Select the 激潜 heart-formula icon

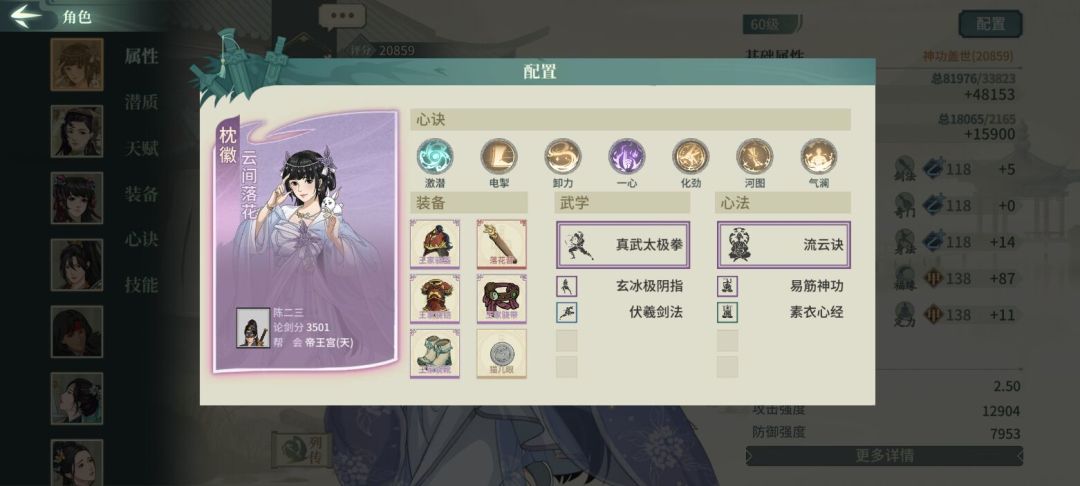(x=435, y=156)
